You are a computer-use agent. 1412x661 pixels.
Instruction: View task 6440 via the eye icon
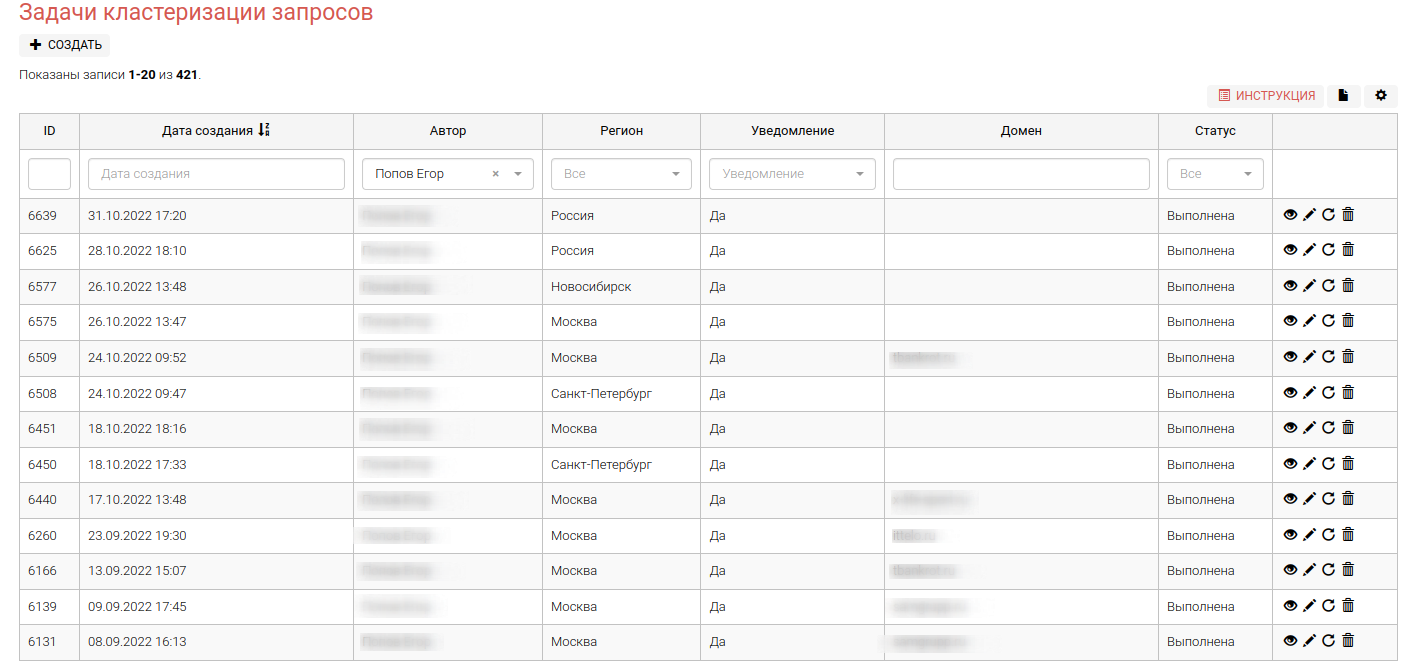(1290, 499)
